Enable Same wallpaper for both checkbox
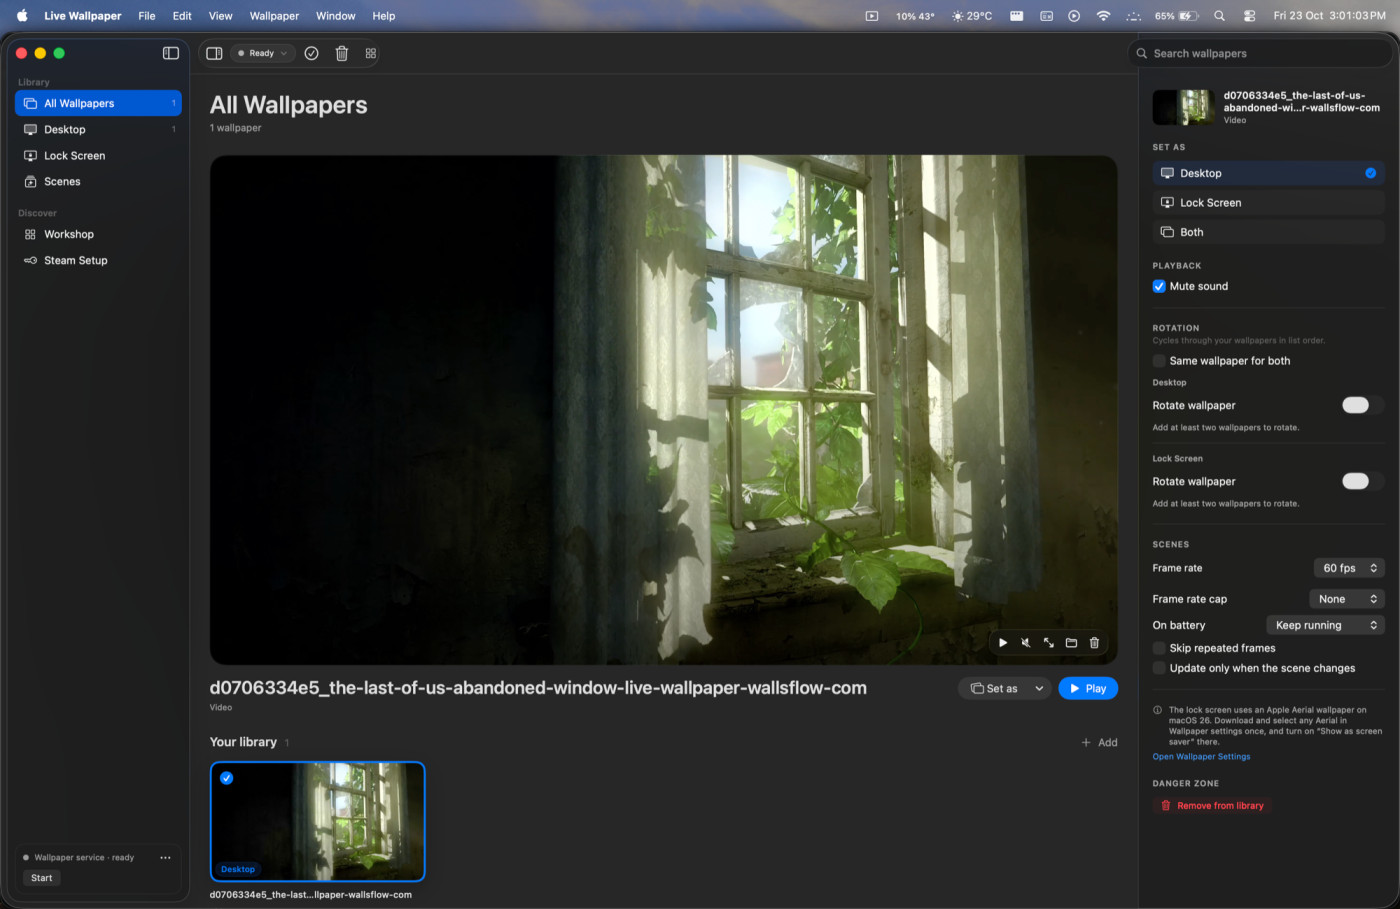This screenshot has width=1400, height=909. [x=1159, y=361]
